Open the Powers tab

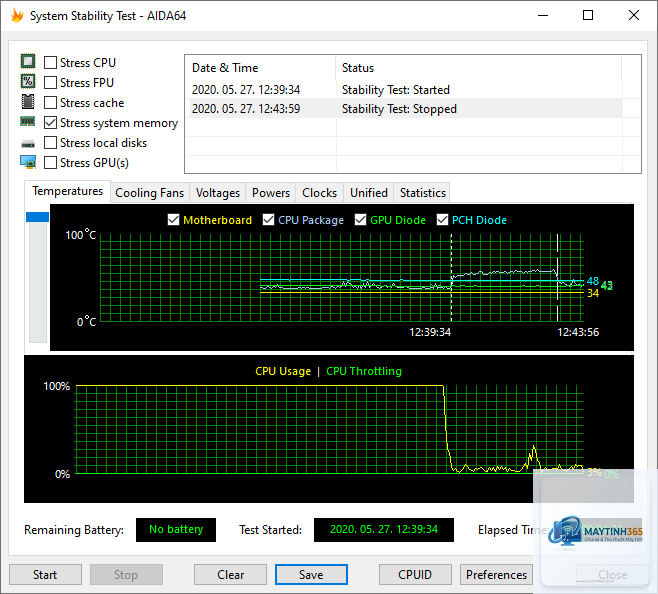point(271,193)
